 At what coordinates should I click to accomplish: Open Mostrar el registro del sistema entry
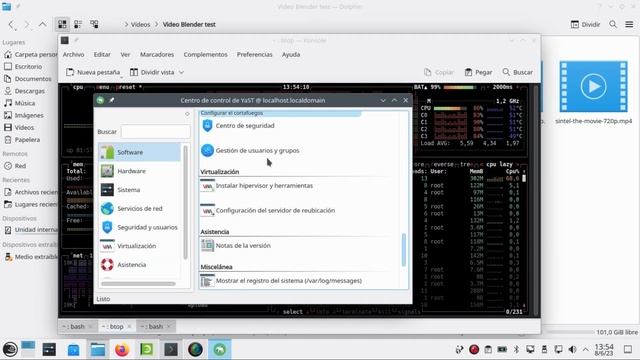tap(281, 281)
